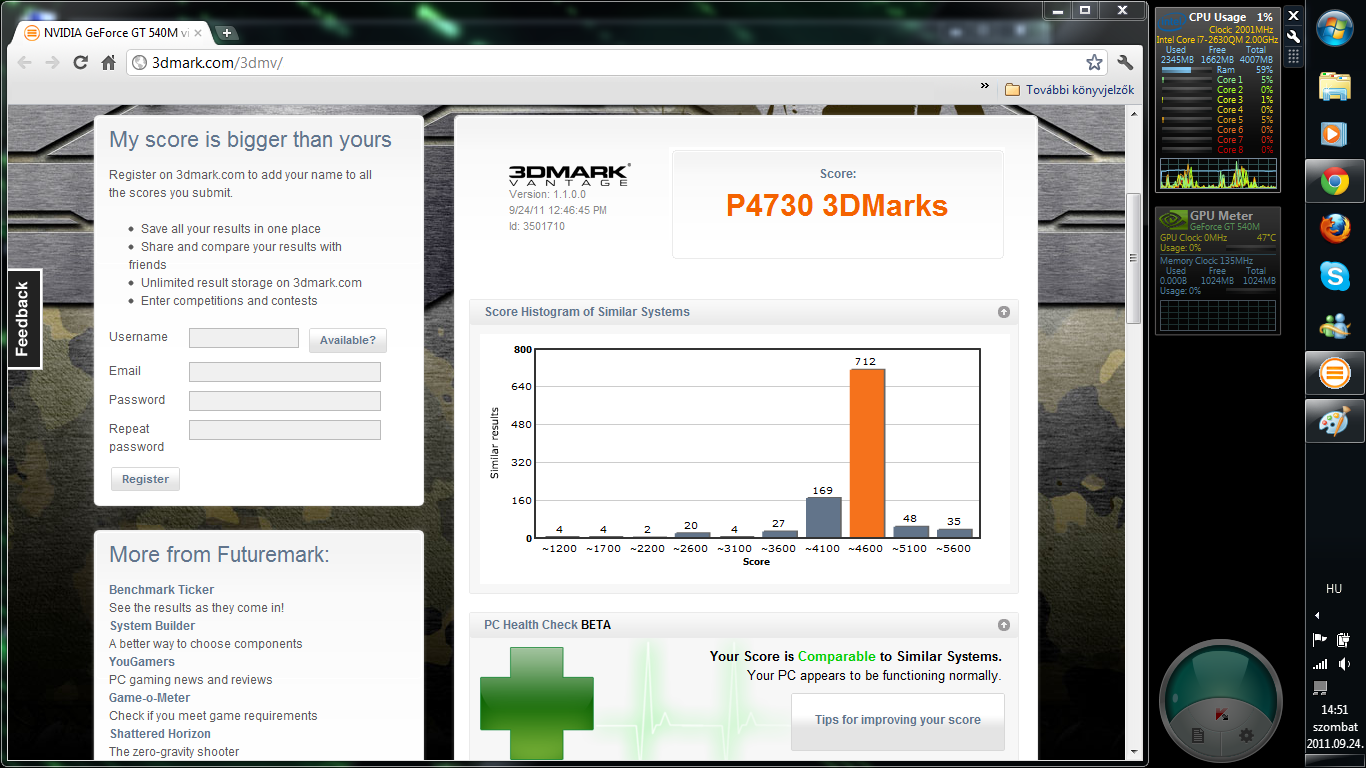
Task: Click CPU usage history graph in gadget
Action: coord(1218,172)
